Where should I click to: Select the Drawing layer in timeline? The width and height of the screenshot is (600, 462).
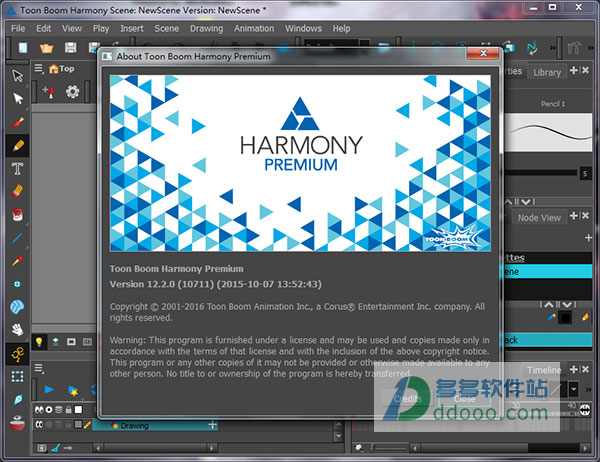click(153, 425)
